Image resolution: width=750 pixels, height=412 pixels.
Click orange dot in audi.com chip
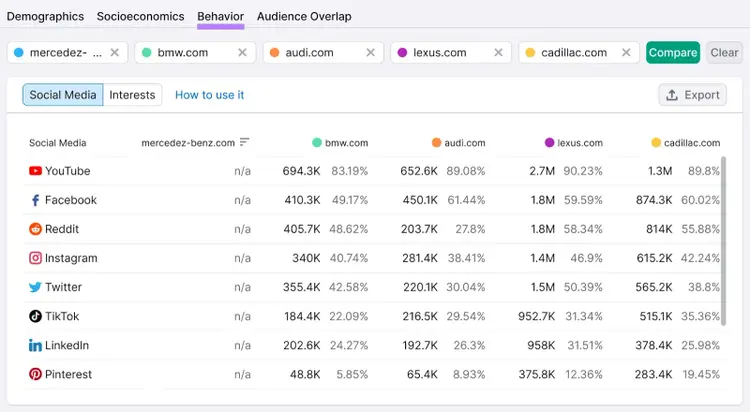(275, 53)
